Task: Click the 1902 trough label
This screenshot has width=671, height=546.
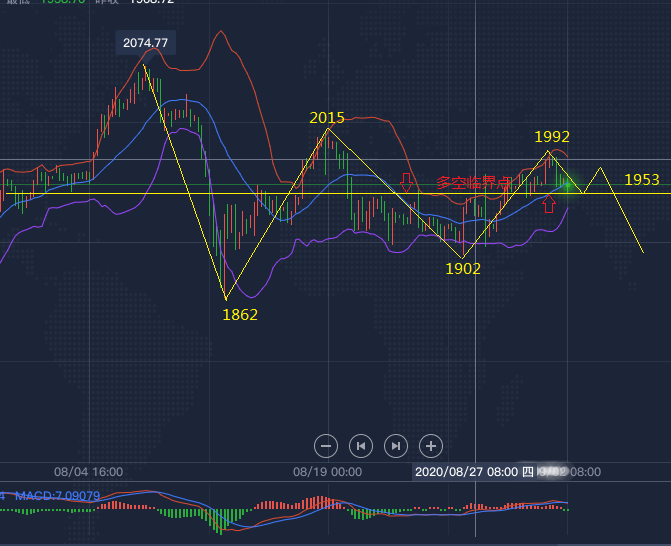Action: point(463,268)
